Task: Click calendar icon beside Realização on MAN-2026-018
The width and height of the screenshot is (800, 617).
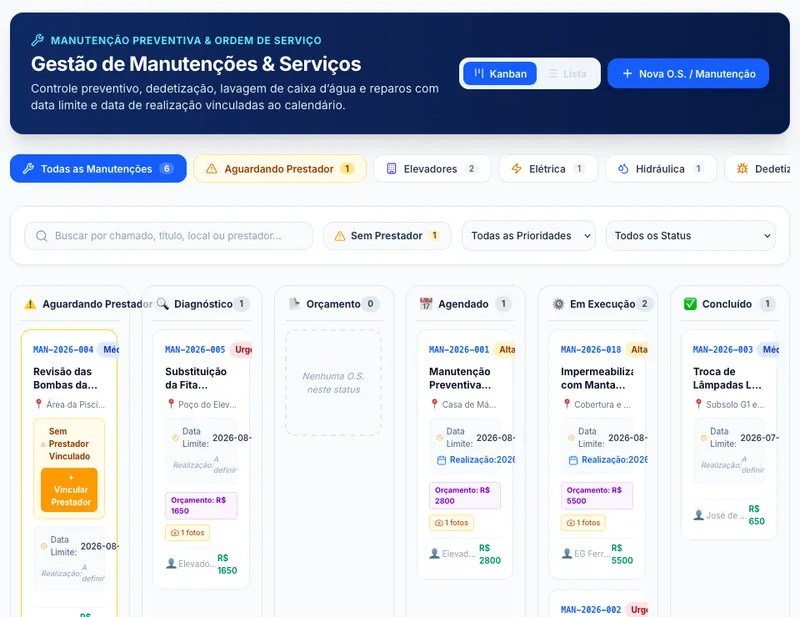Action: (x=573, y=460)
